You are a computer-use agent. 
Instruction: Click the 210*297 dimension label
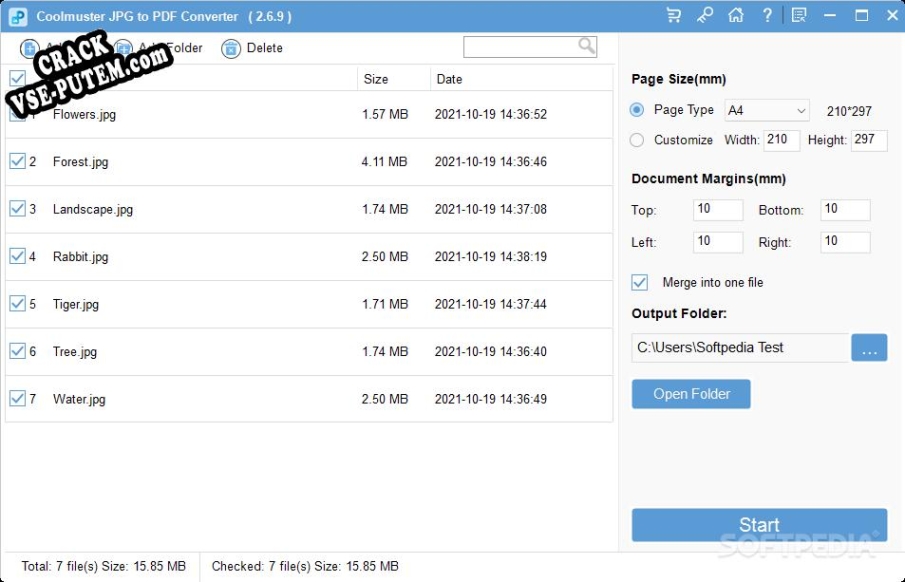pos(849,111)
